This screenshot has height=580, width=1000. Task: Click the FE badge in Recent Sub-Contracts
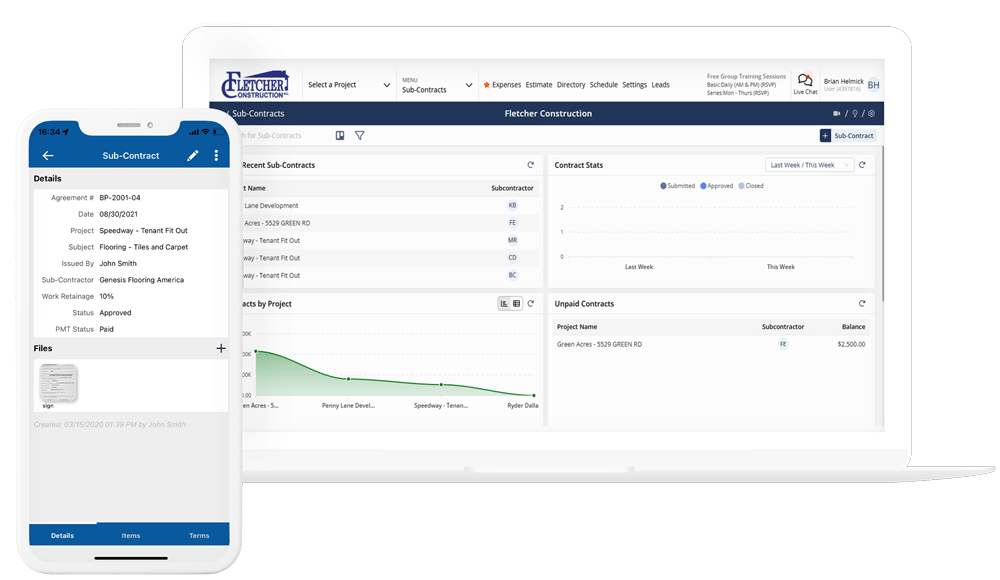(x=512, y=223)
